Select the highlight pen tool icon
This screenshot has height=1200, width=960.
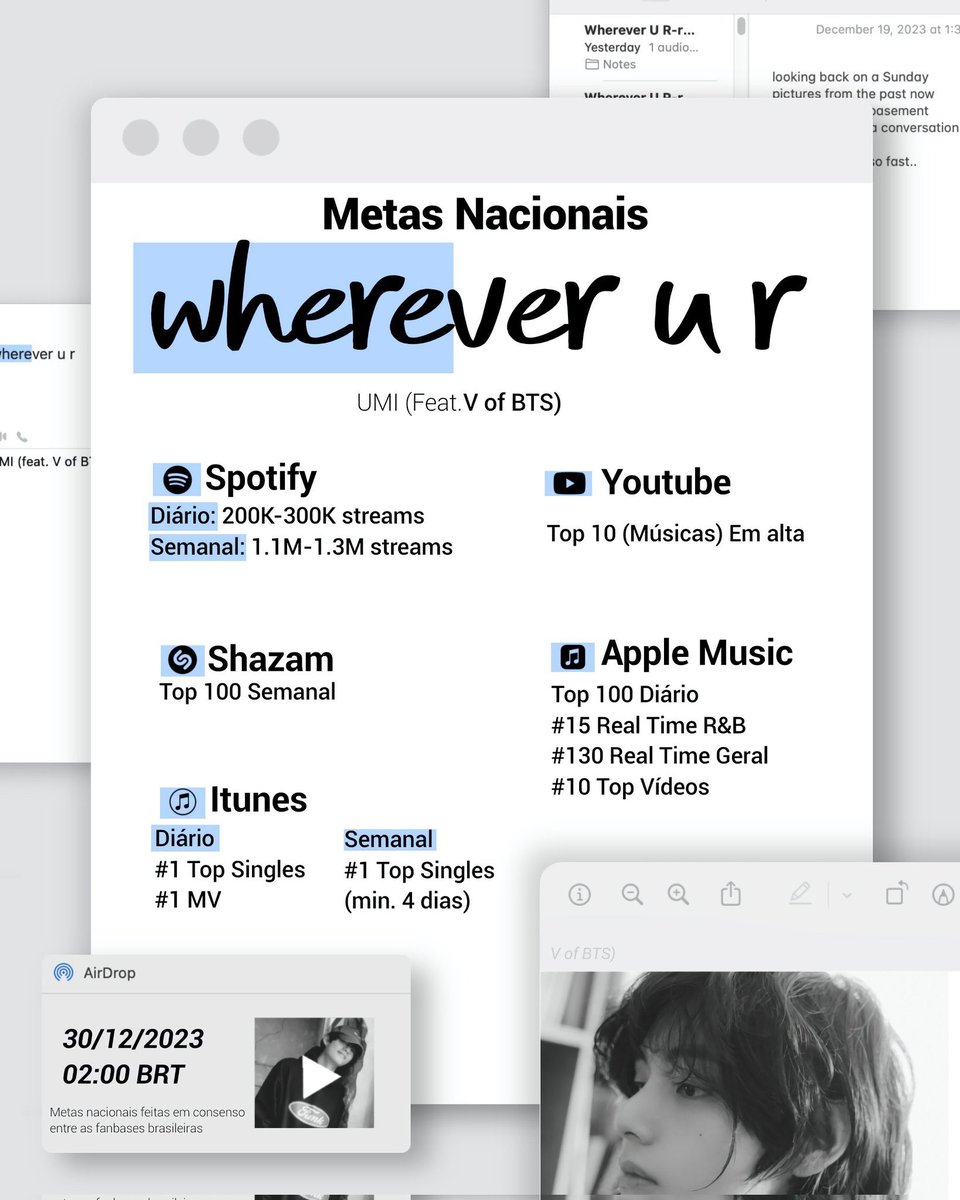click(800, 893)
